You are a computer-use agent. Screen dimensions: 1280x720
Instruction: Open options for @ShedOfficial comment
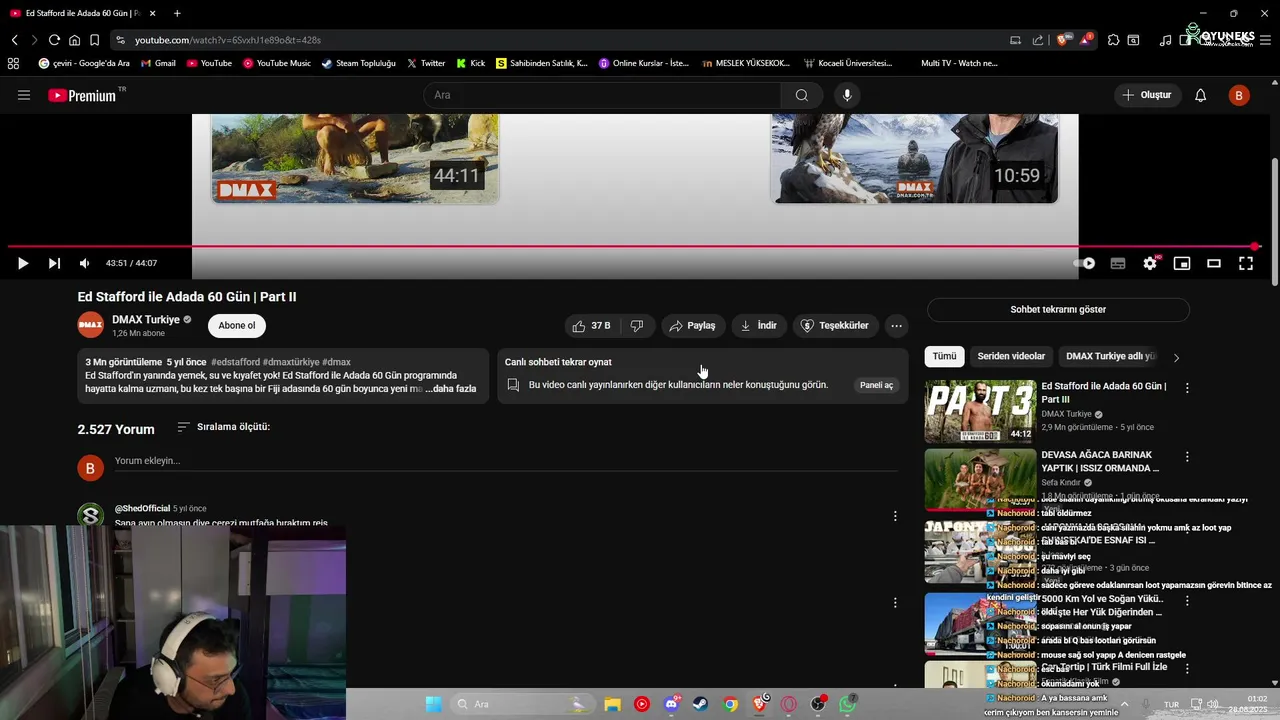(x=895, y=516)
